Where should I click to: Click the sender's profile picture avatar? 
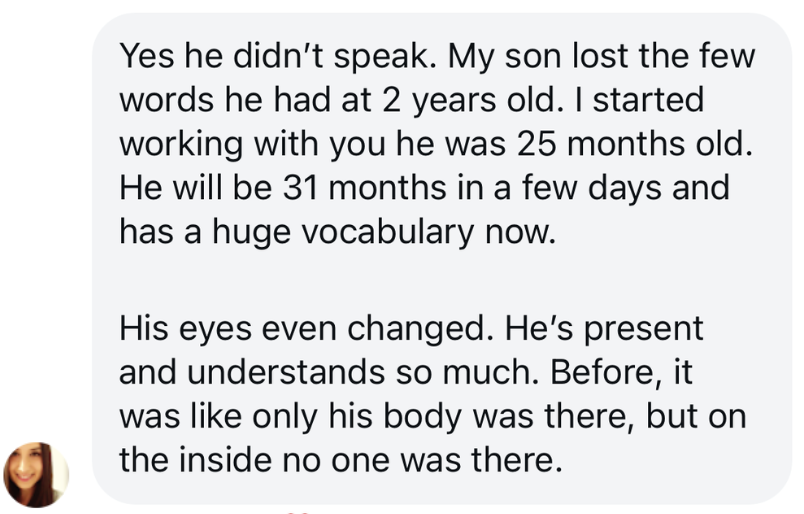point(37,473)
